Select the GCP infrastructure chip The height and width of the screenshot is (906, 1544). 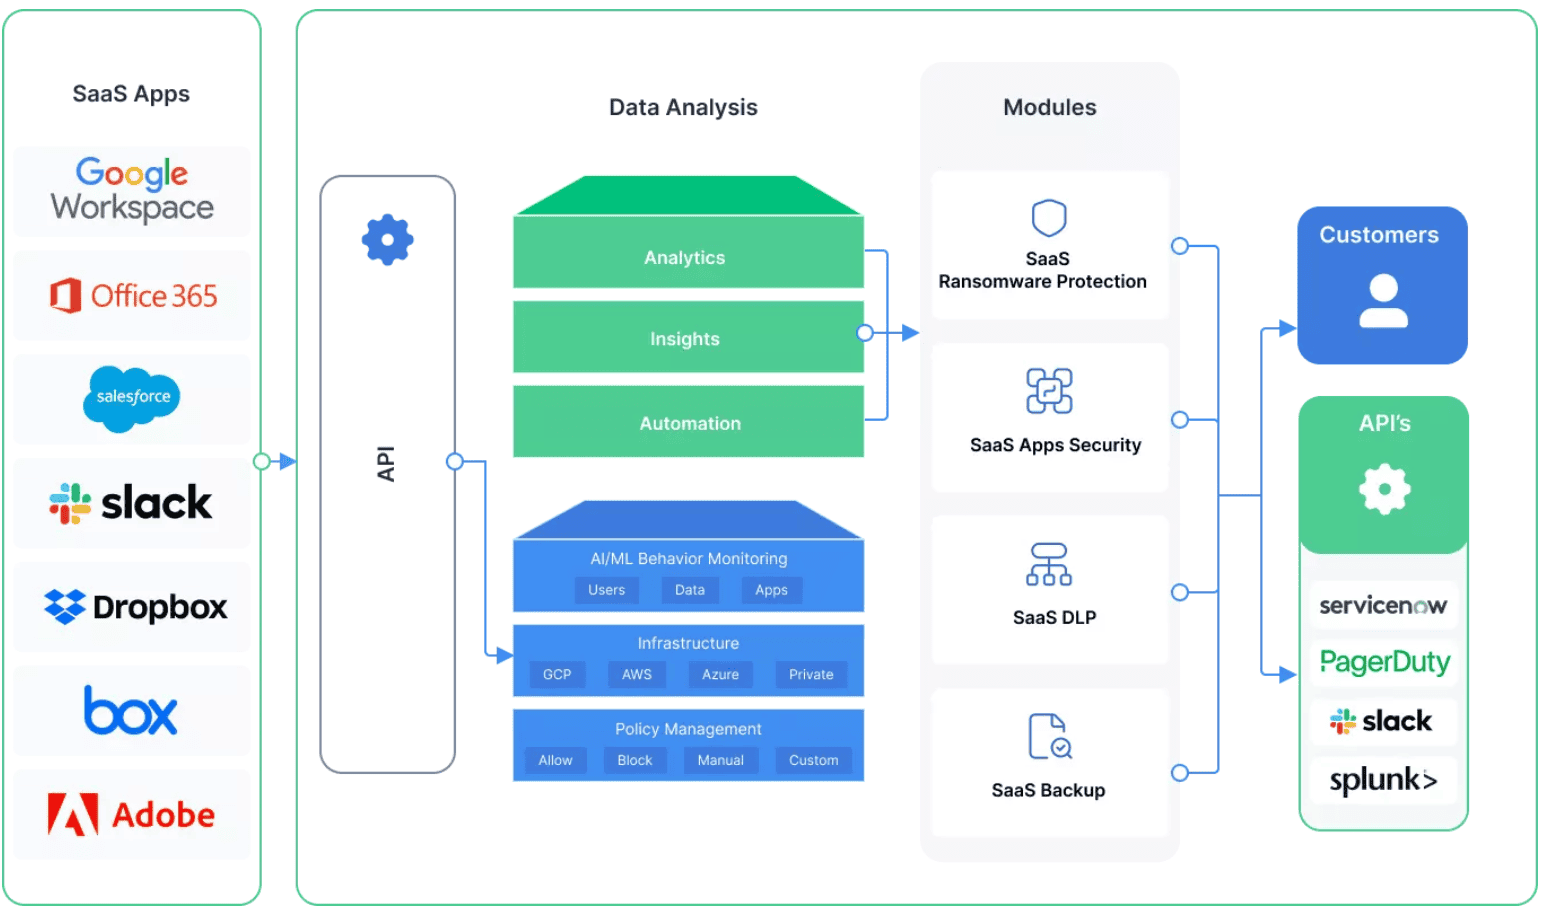pos(557,675)
